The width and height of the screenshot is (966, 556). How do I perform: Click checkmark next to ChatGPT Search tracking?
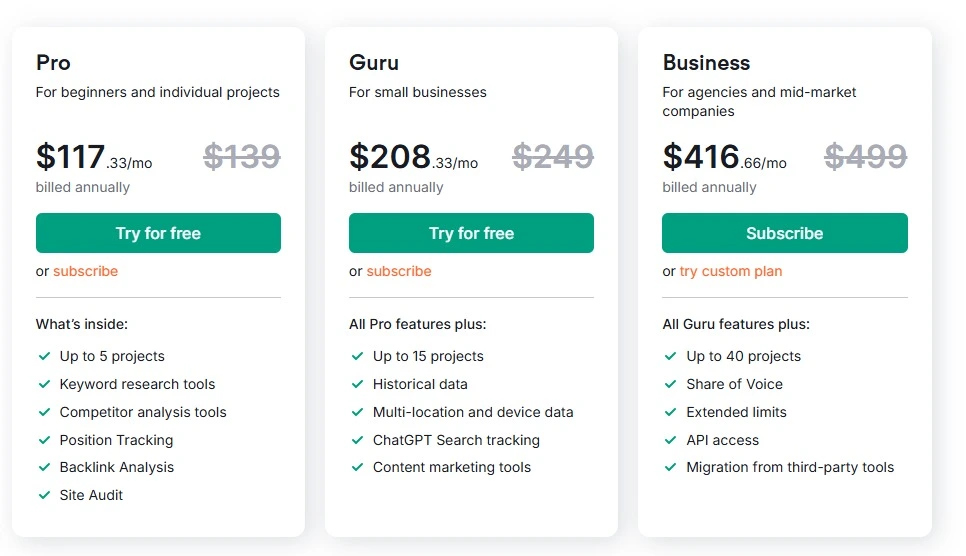coord(357,440)
